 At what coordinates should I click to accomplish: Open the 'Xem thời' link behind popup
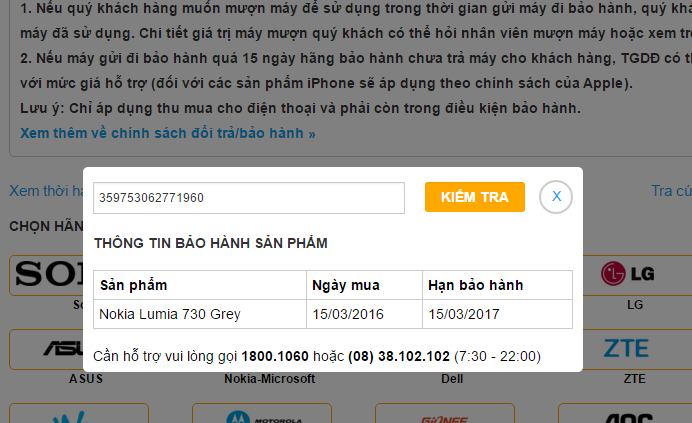[46, 191]
